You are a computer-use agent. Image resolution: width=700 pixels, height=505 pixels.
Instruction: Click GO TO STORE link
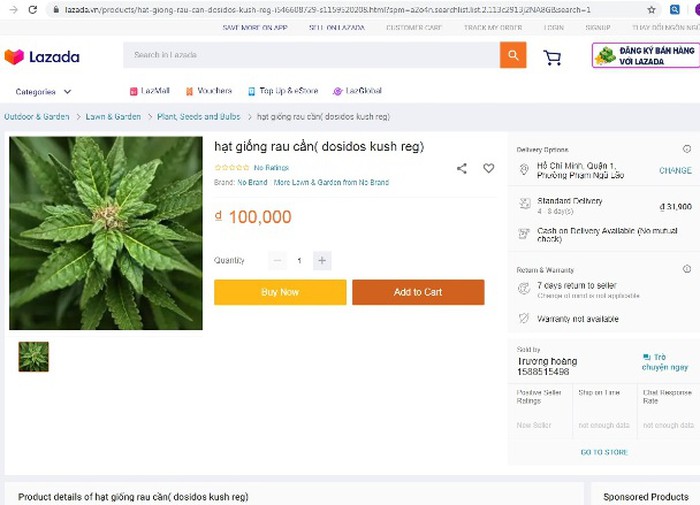coord(604,452)
